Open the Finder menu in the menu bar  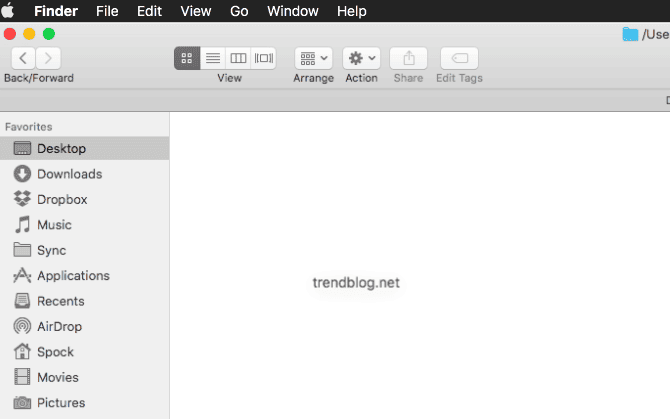click(56, 11)
